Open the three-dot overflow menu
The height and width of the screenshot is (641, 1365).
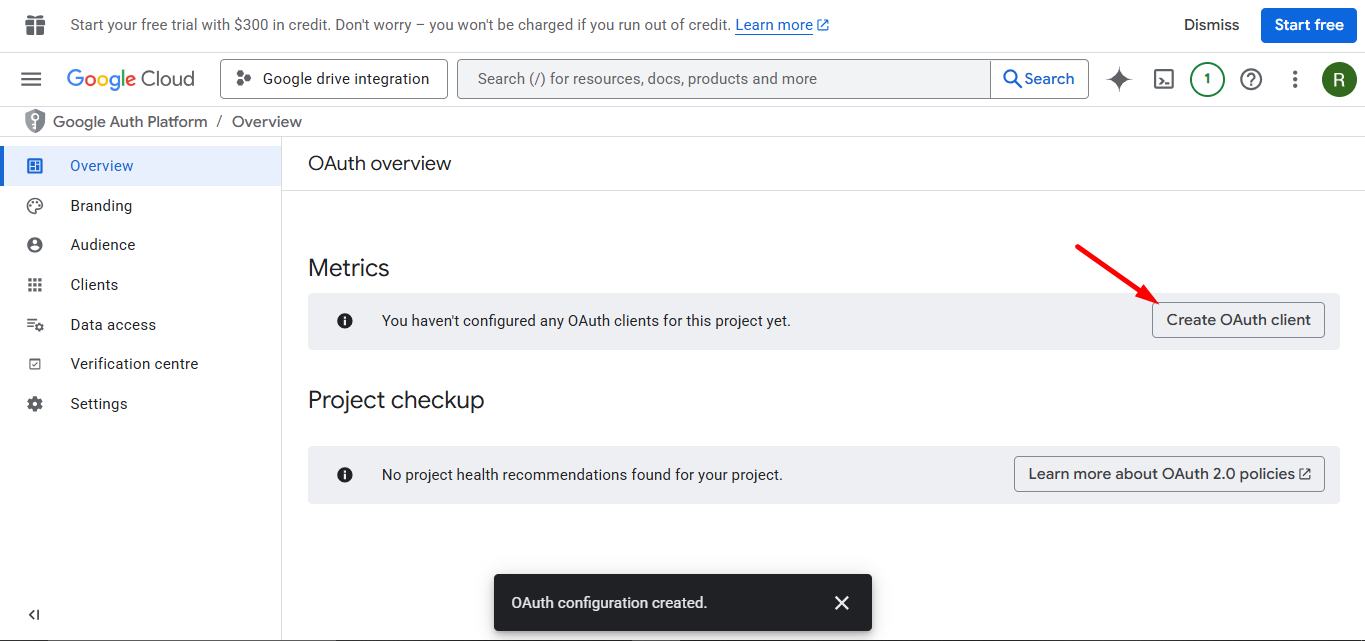[x=1295, y=79]
